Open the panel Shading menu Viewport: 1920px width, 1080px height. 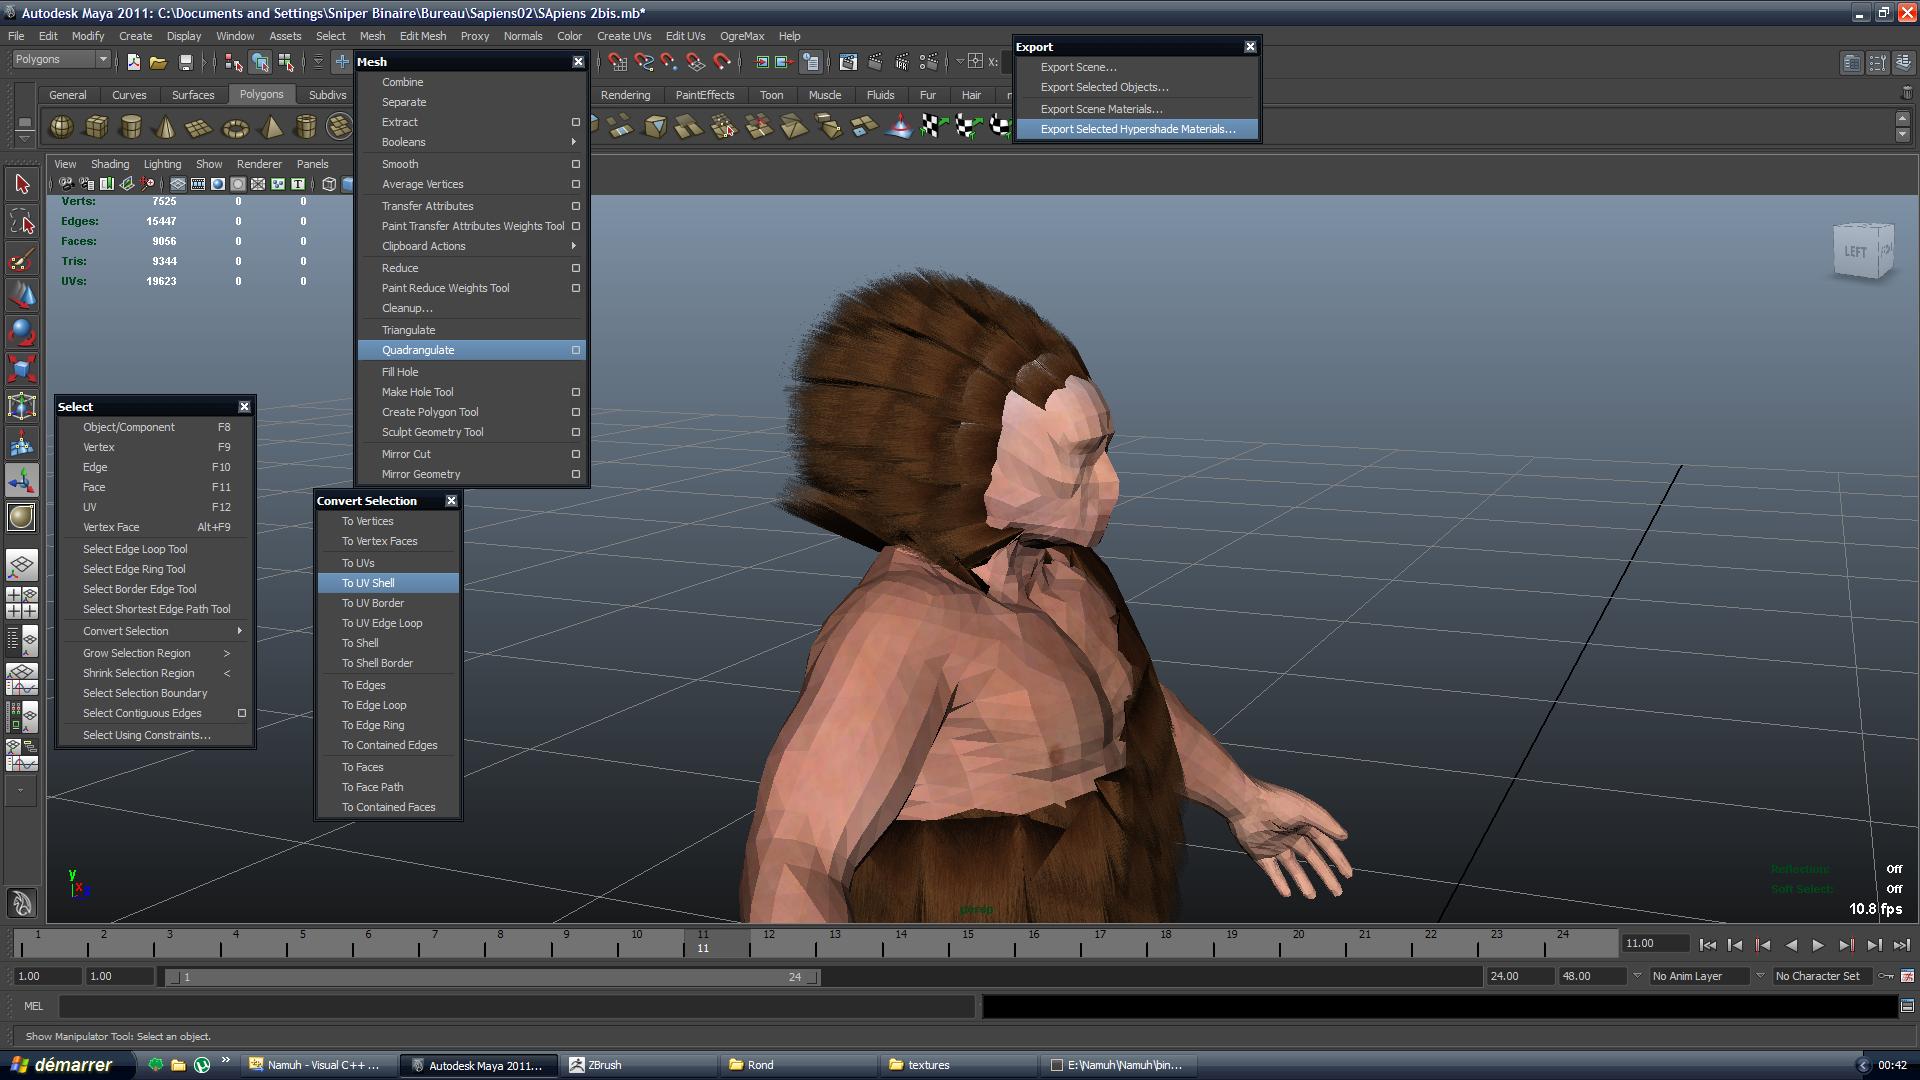(110, 164)
